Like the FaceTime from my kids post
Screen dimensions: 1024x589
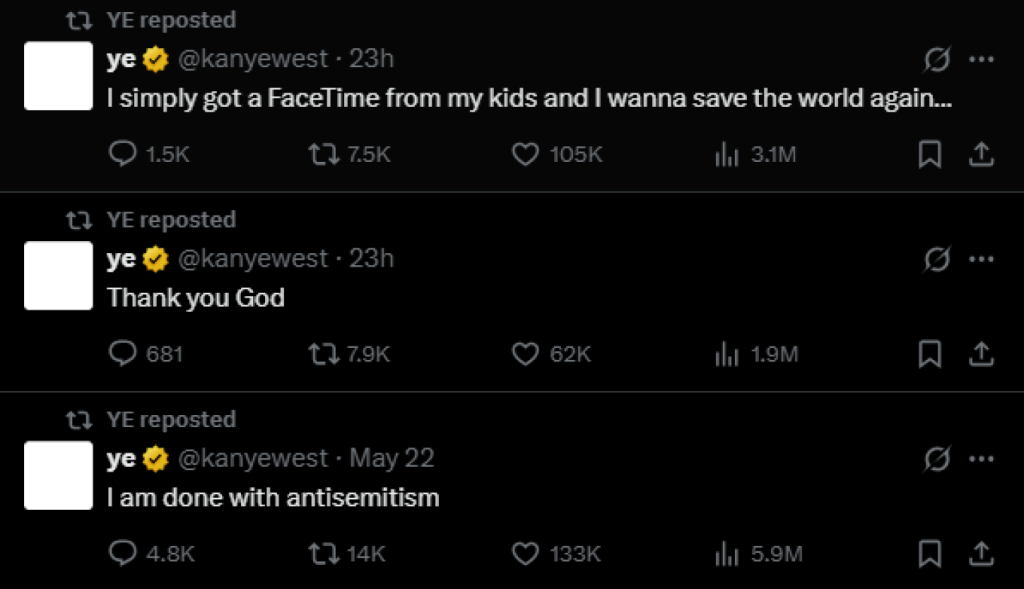pos(526,154)
